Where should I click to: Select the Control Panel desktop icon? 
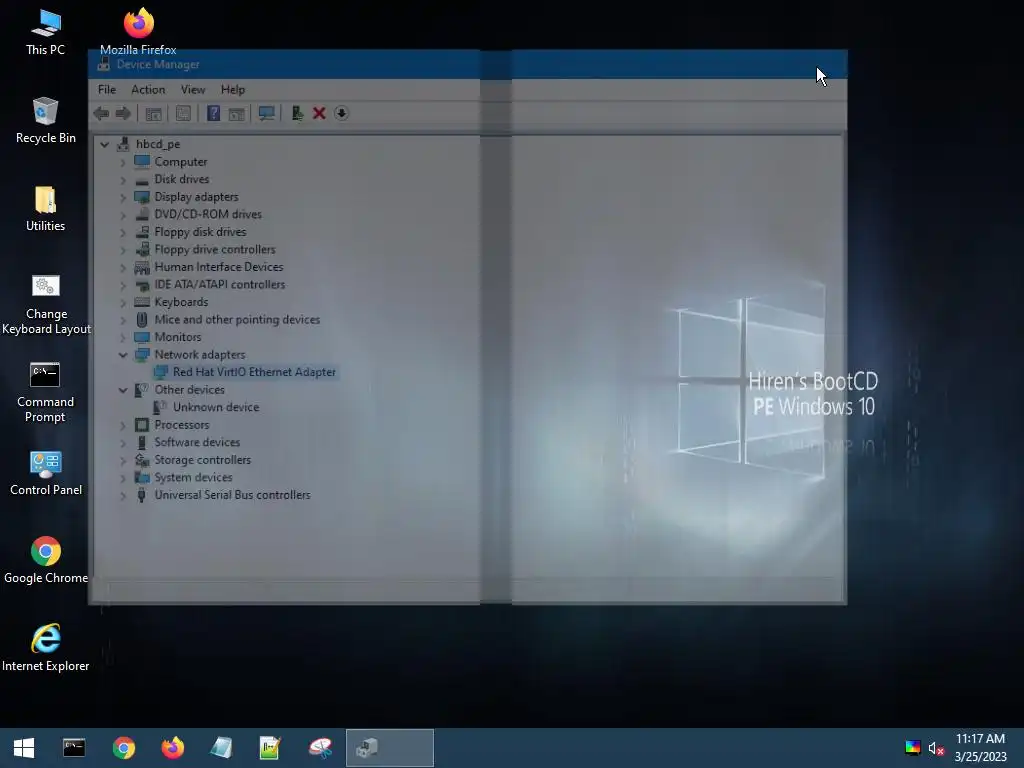coord(46,473)
